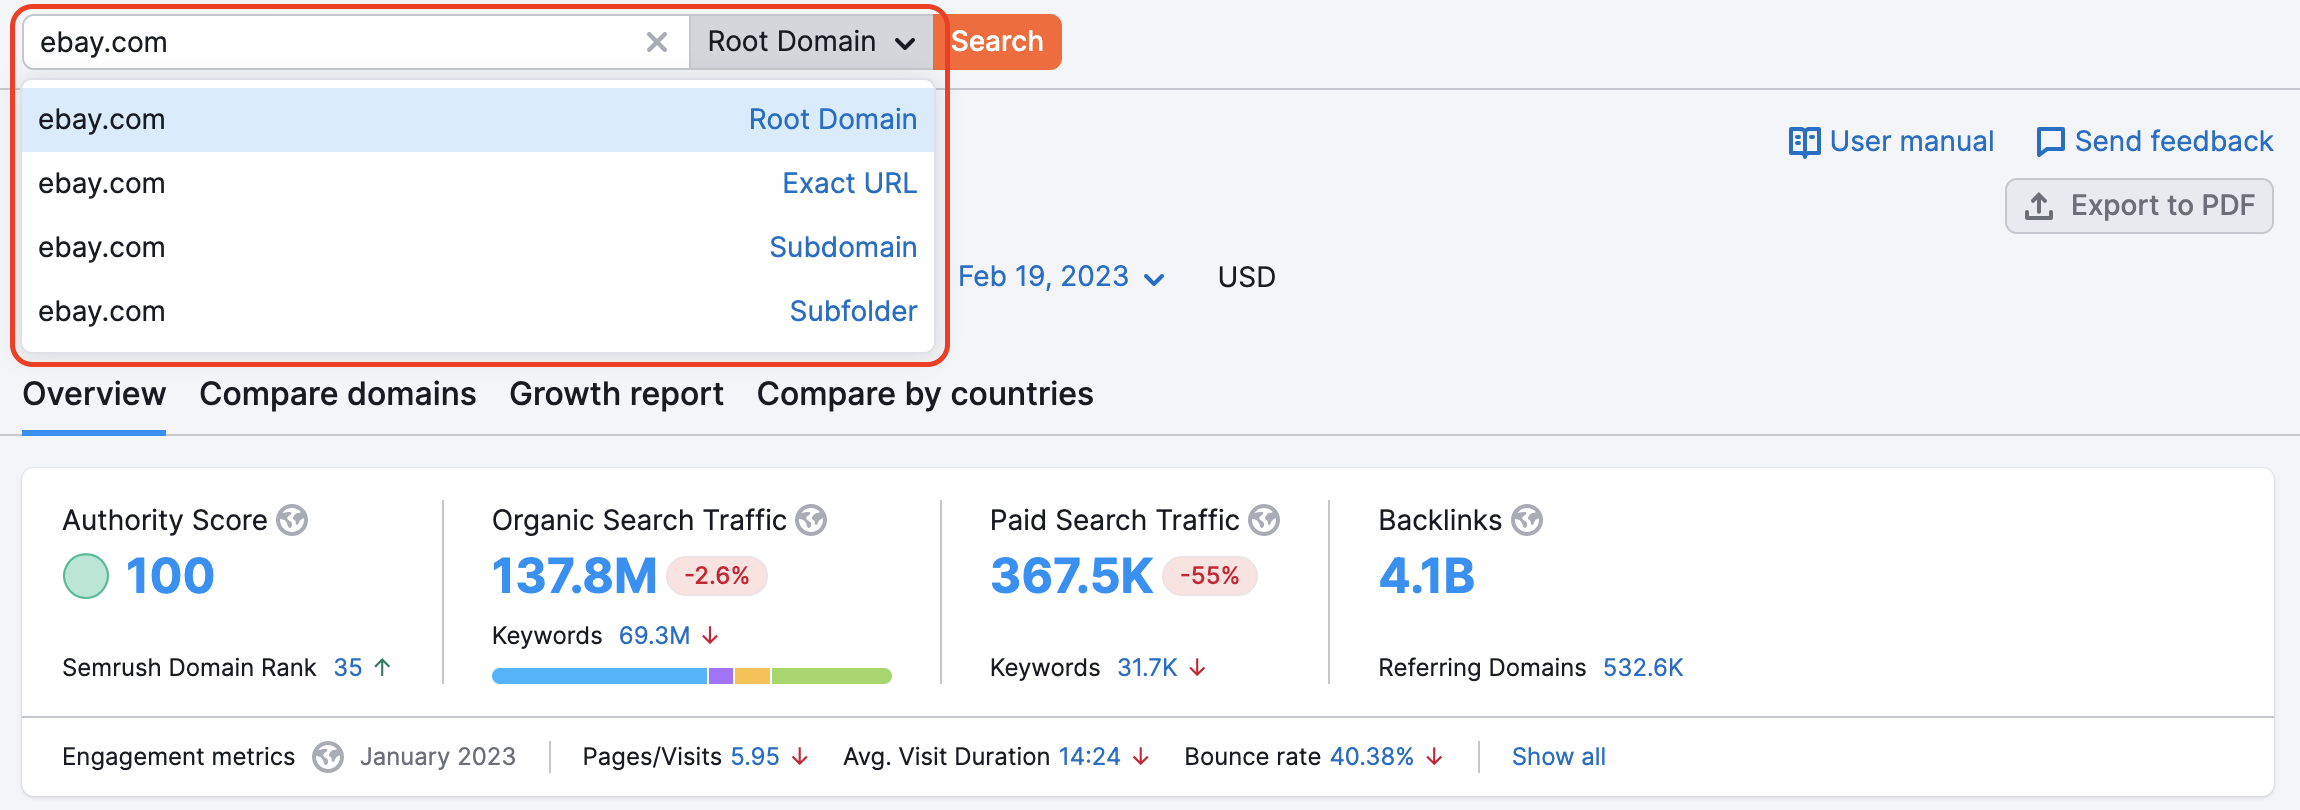Image resolution: width=2300 pixels, height=810 pixels.
Task: Open the Root Domain type dropdown
Action: (811, 42)
